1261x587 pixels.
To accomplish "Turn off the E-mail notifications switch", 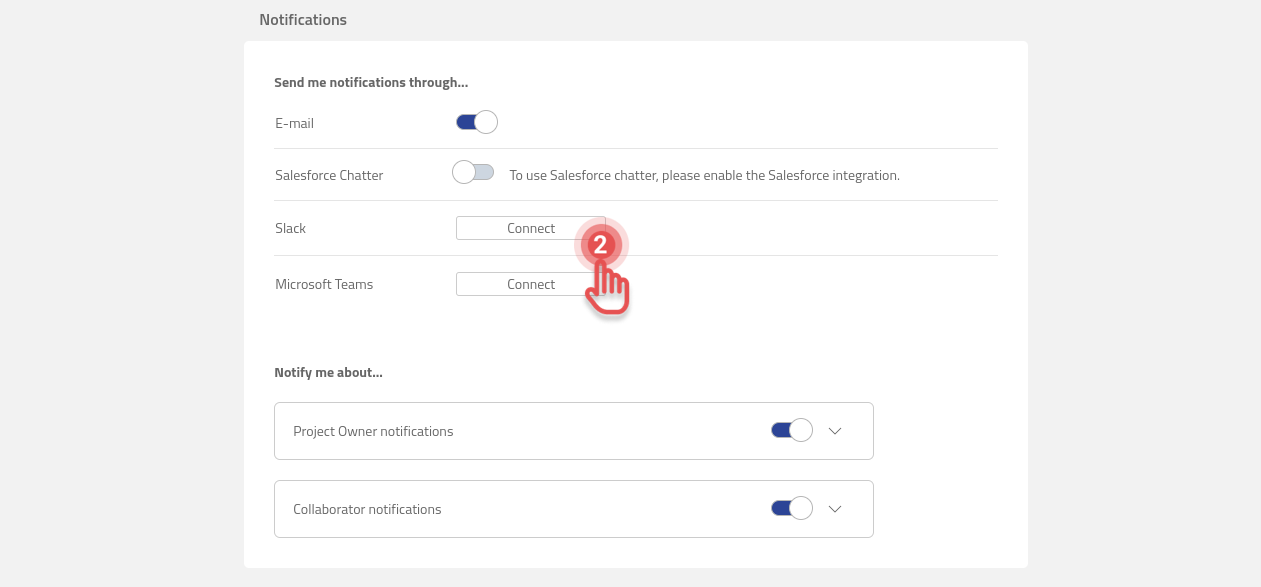I will coord(476,123).
